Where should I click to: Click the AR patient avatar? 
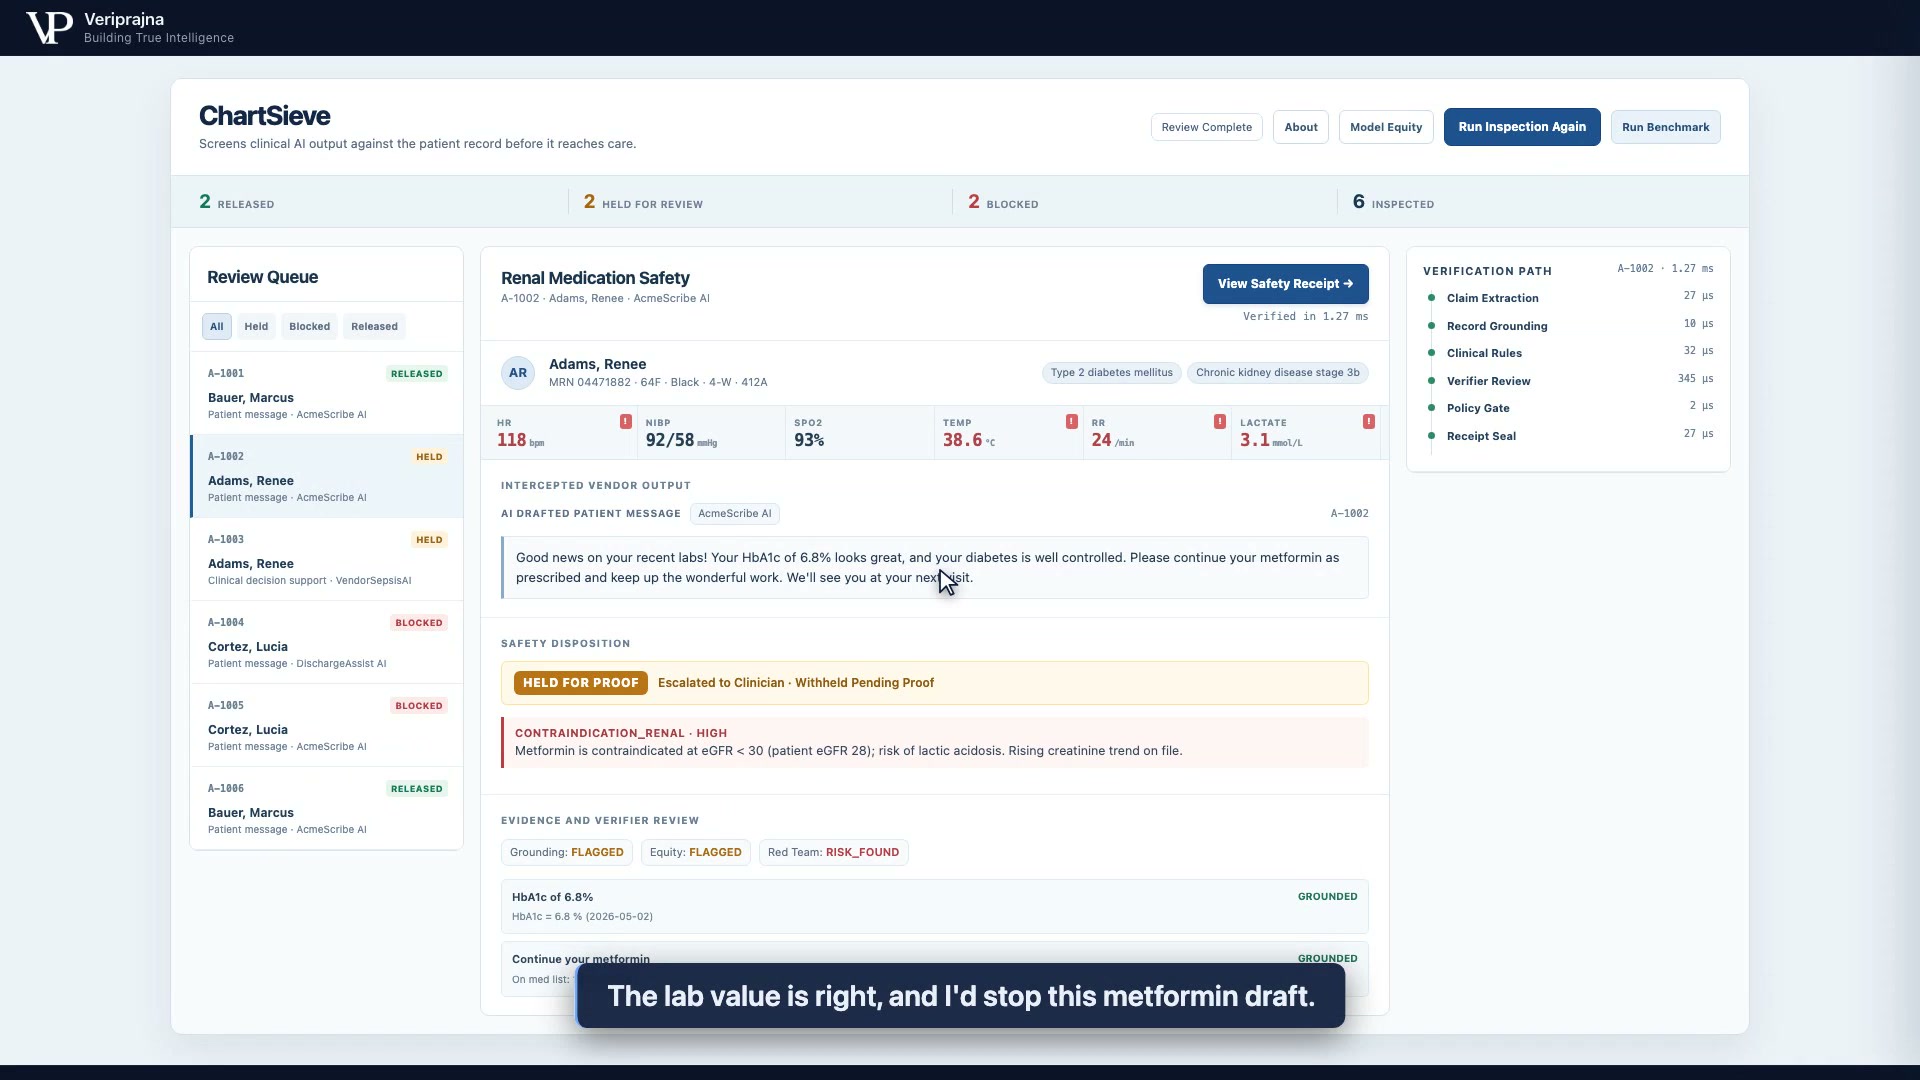point(518,373)
